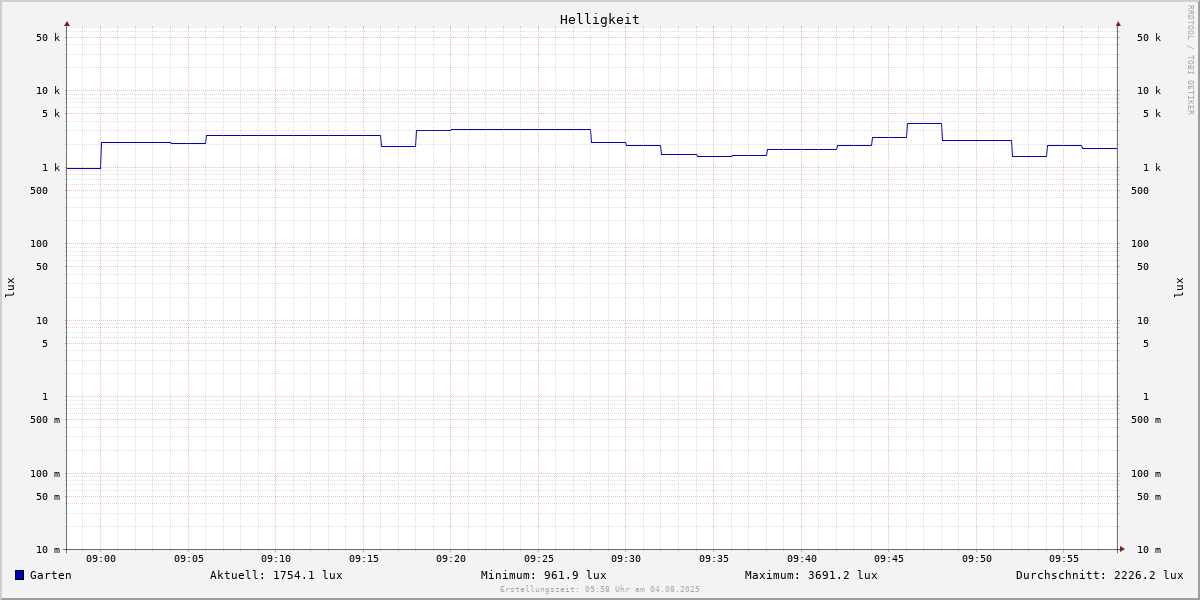Select the "5 k" label on the left axis
Image resolution: width=1200 pixels, height=600 pixels.
pyautogui.click(x=51, y=114)
